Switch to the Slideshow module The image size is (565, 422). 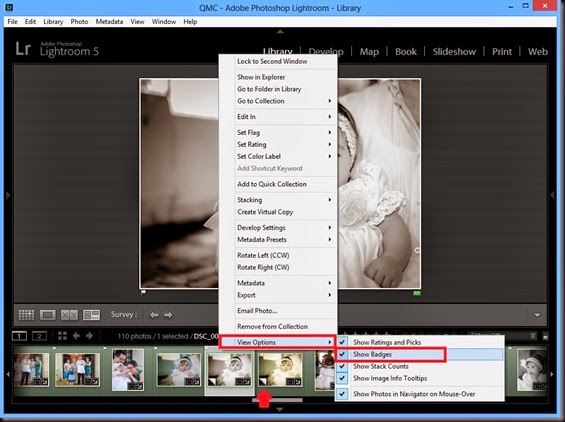pyautogui.click(x=454, y=52)
